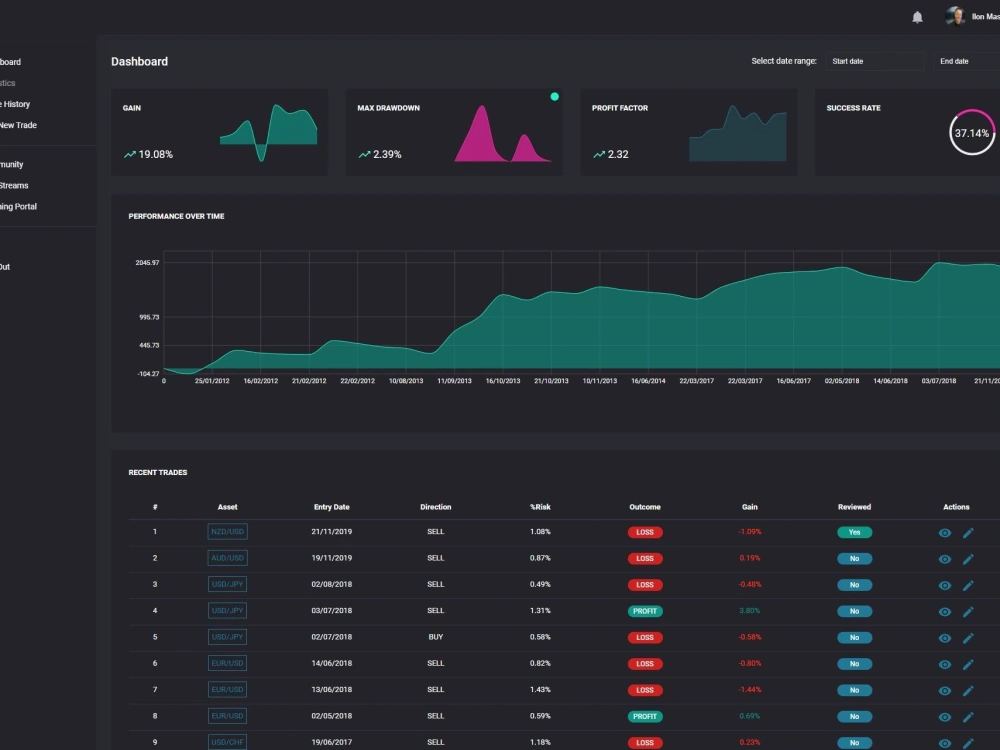The height and width of the screenshot is (750, 1000).
Task: View details of trade 2 AUD/USD
Action: 945,559
